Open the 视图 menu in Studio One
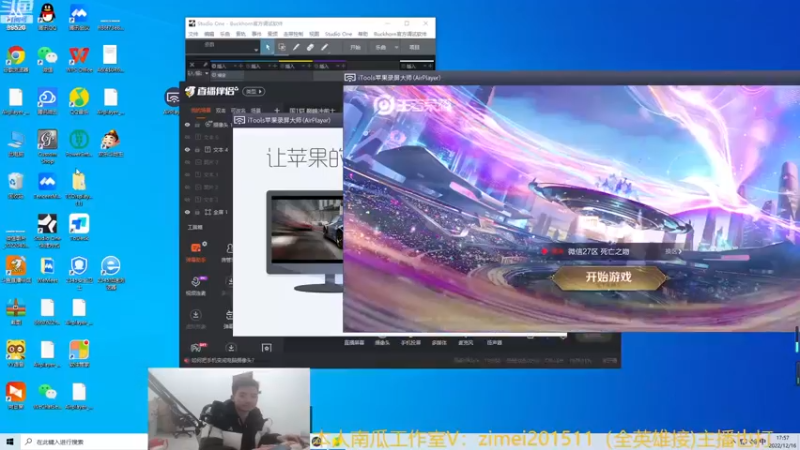 314,34
